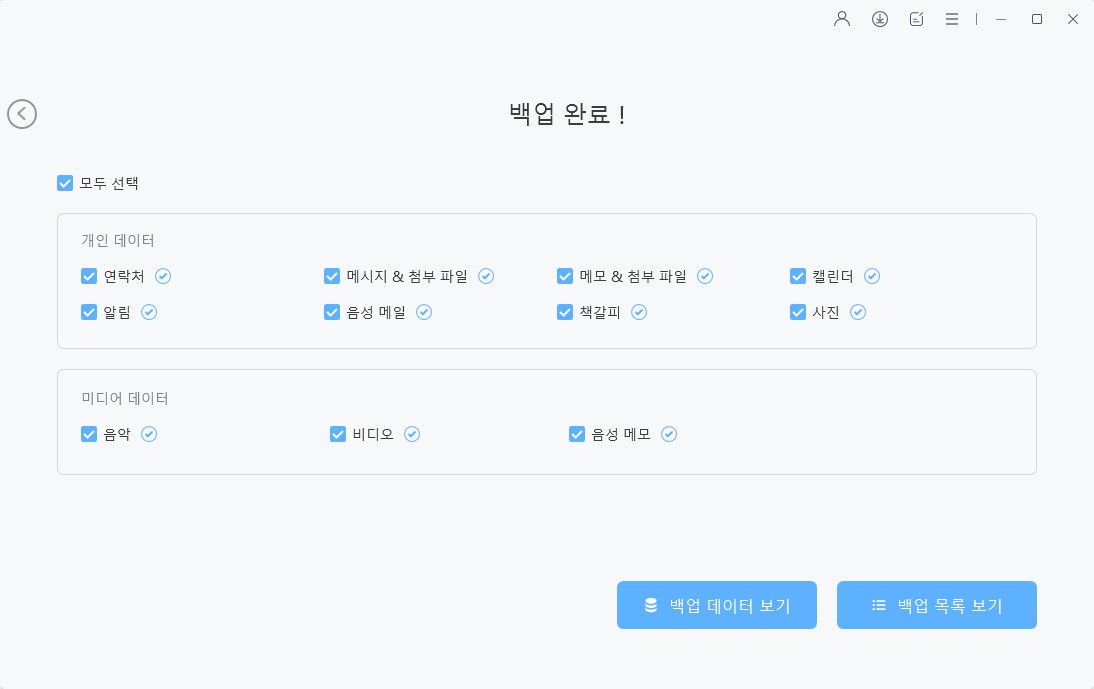Image resolution: width=1094 pixels, height=689 pixels.
Task: Uncheck the 연락처 checkbox
Action: [x=89, y=276]
